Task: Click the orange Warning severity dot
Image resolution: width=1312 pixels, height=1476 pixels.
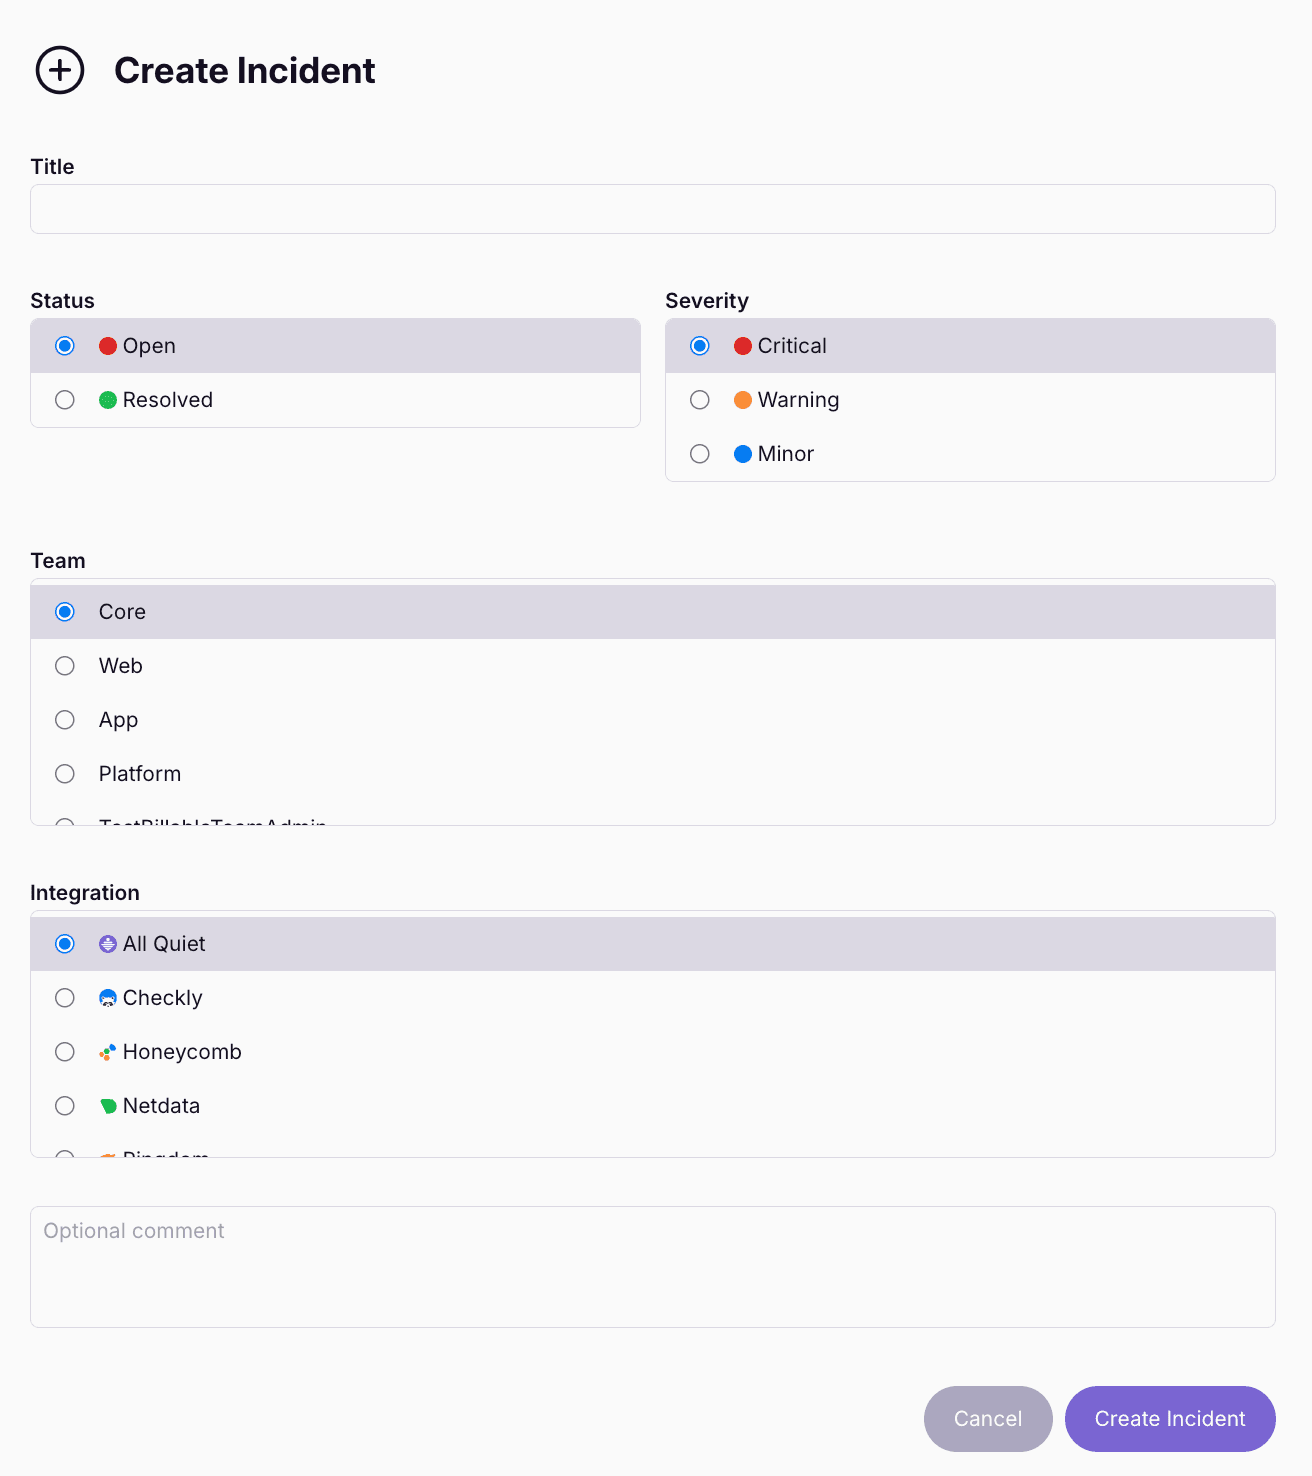Action: 743,400
